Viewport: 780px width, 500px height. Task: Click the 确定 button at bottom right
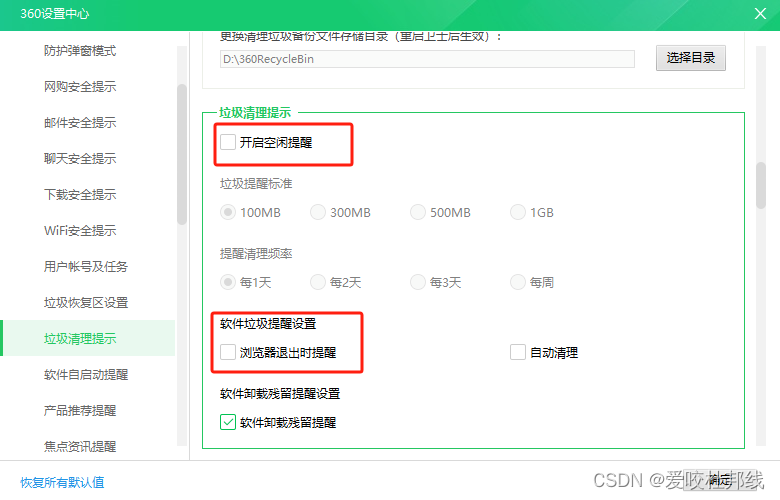[720, 480]
